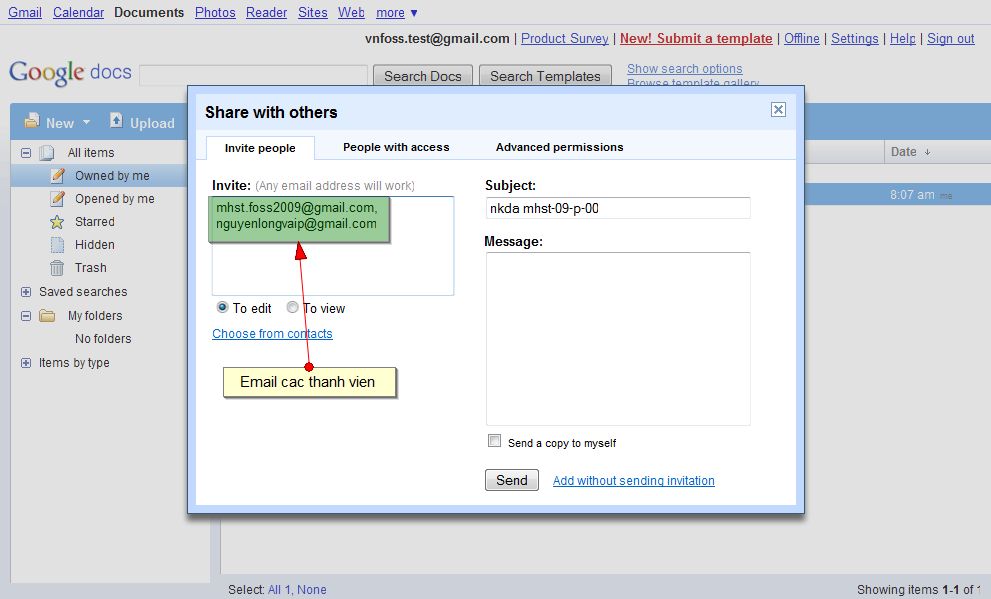Screen dimensions: 991x599
Task: Collapse the My folders section
Action: point(26,315)
